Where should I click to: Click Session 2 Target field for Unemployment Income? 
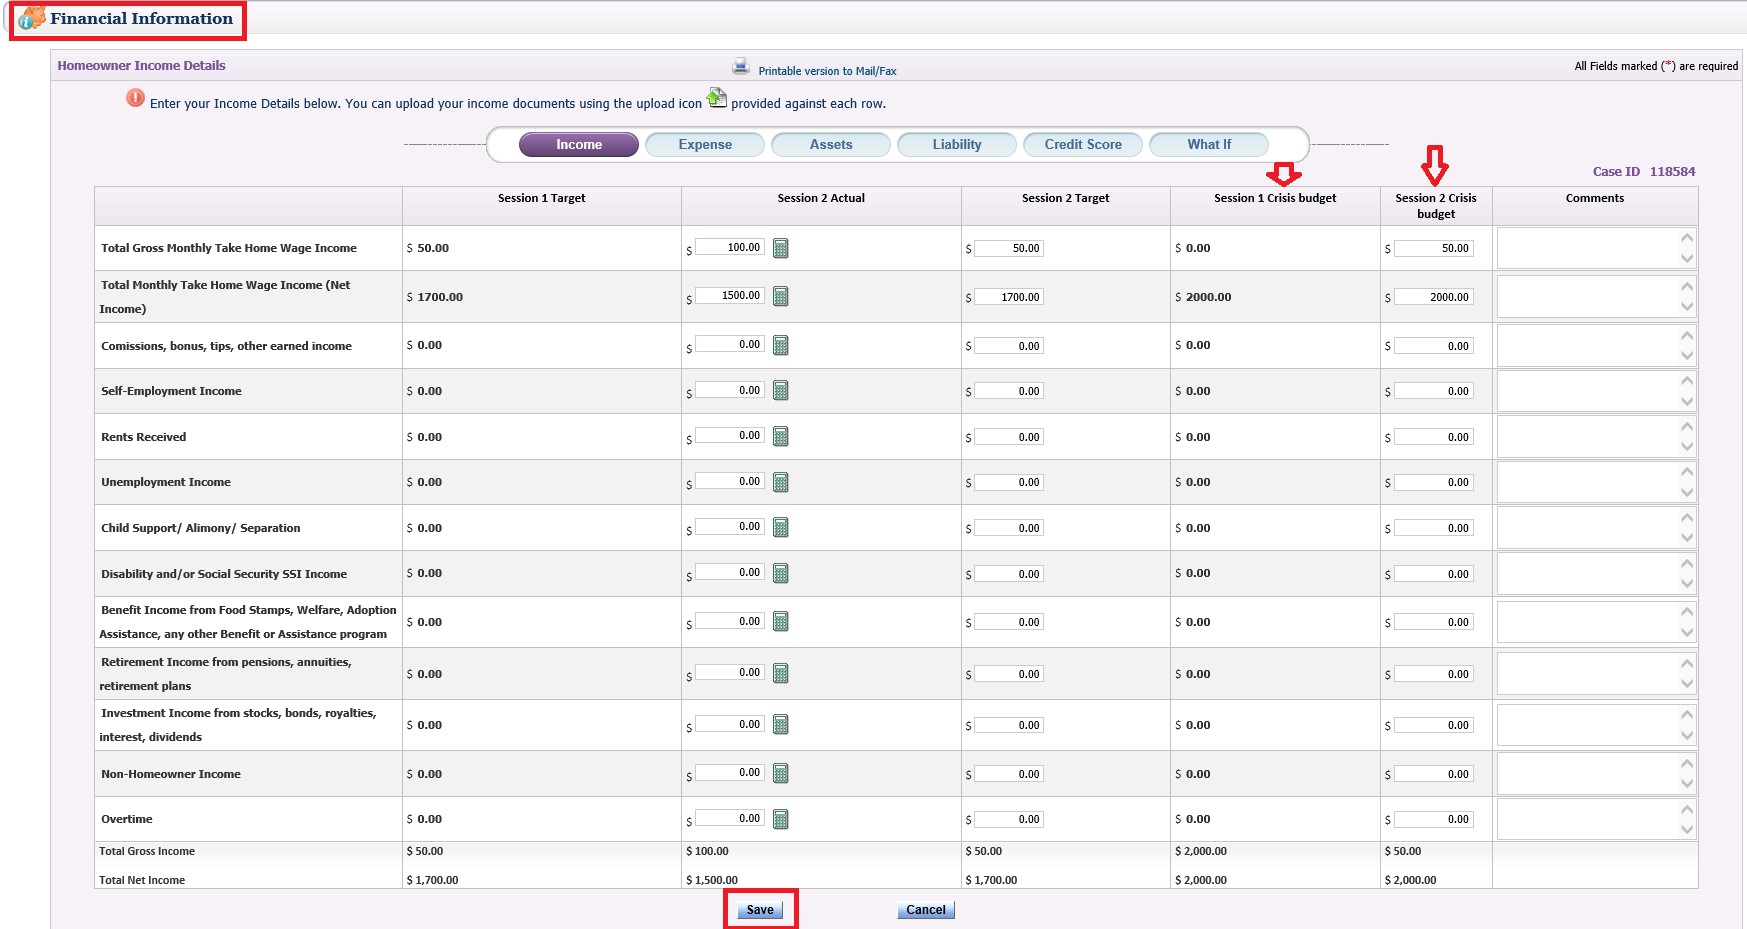(x=1009, y=482)
